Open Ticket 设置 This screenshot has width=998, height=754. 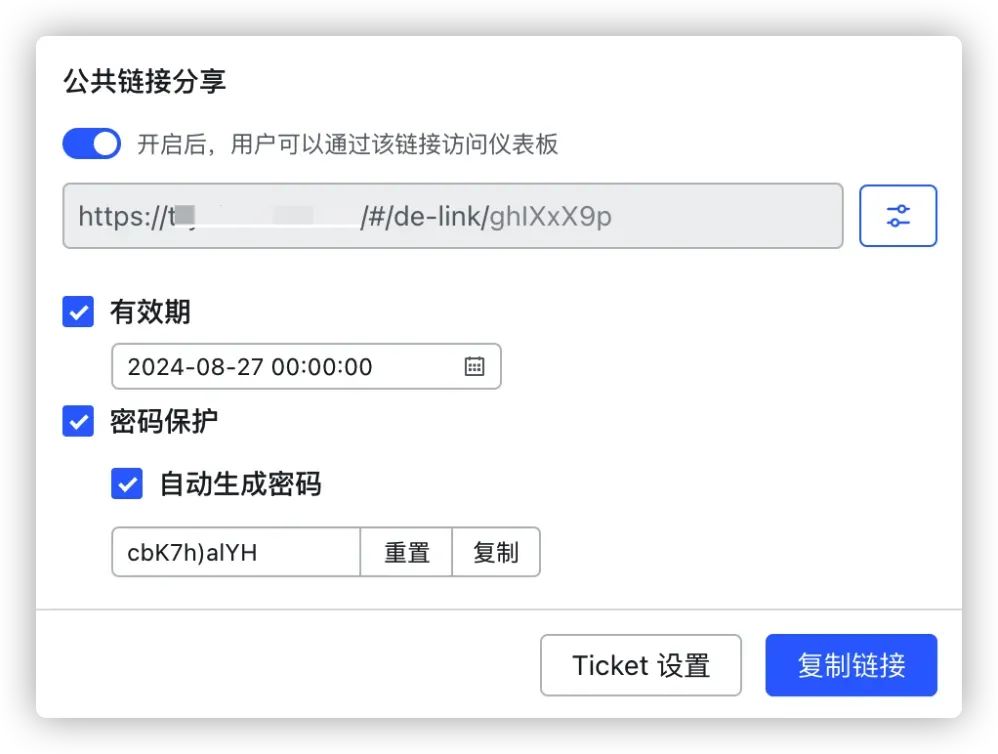pyautogui.click(x=640, y=665)
